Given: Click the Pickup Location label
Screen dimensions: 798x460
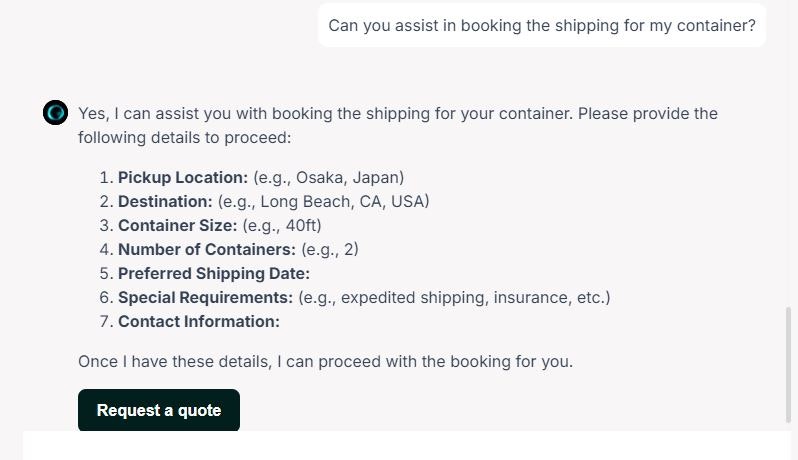Looking at the screenshot, I should coord(183,177).
